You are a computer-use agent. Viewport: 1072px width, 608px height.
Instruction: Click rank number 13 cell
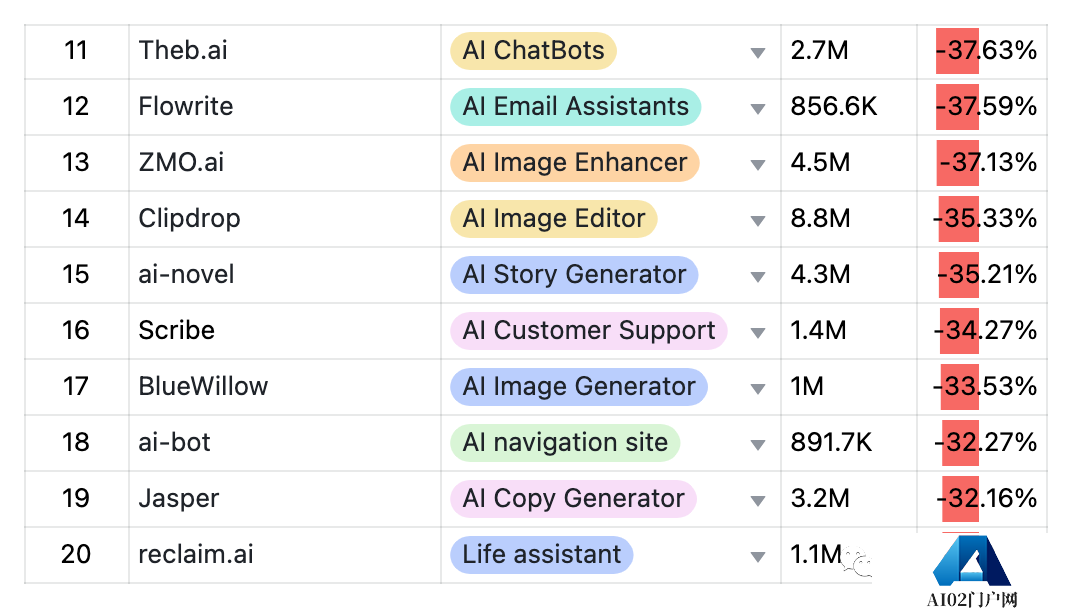(77, 163)
